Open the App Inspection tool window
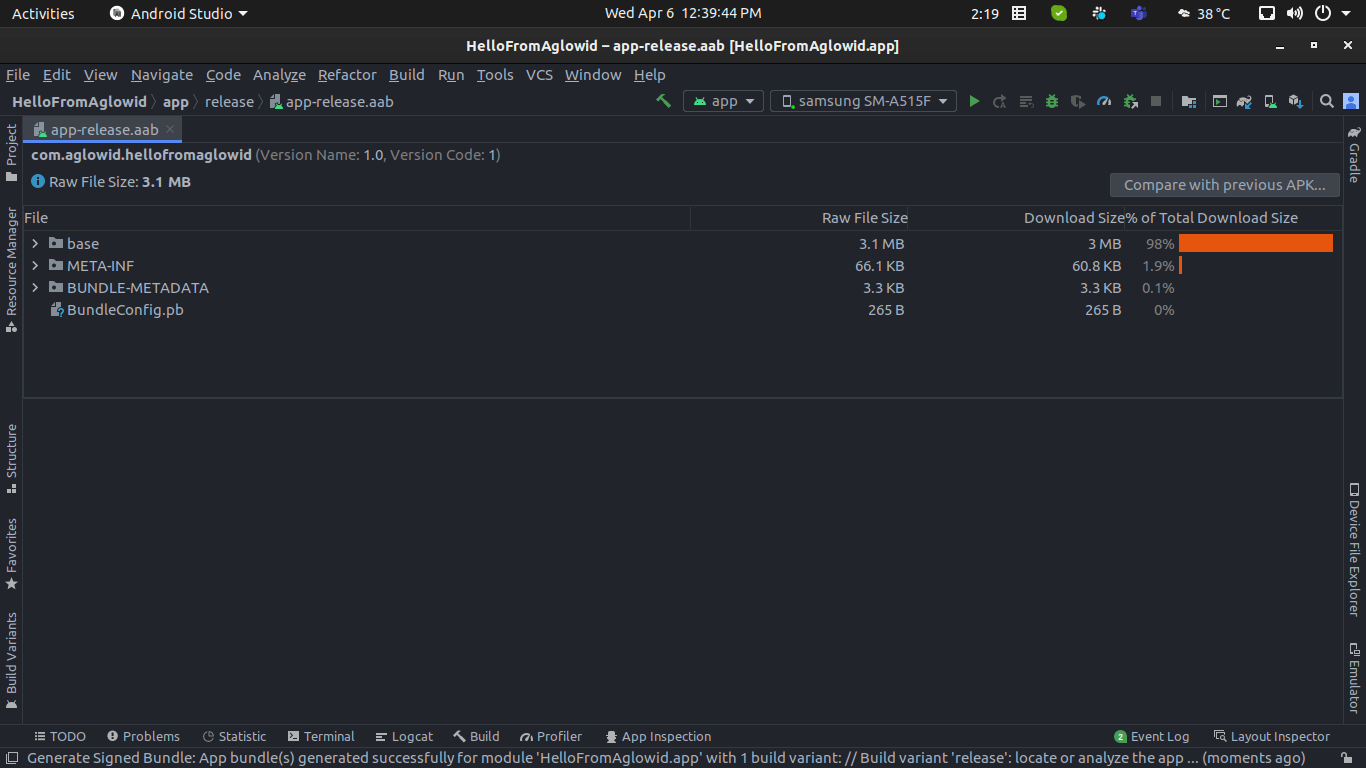The image size is (1366, 768). (657, 736)
